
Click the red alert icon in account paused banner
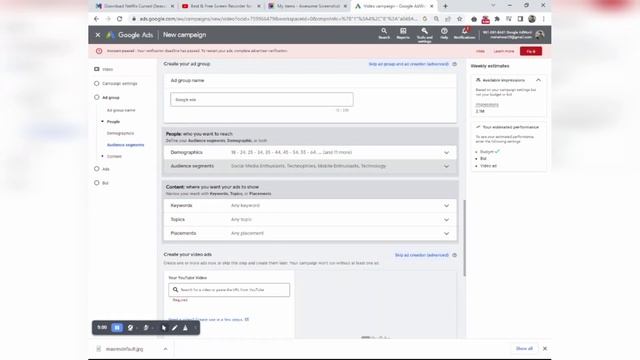tap(99, 51)
